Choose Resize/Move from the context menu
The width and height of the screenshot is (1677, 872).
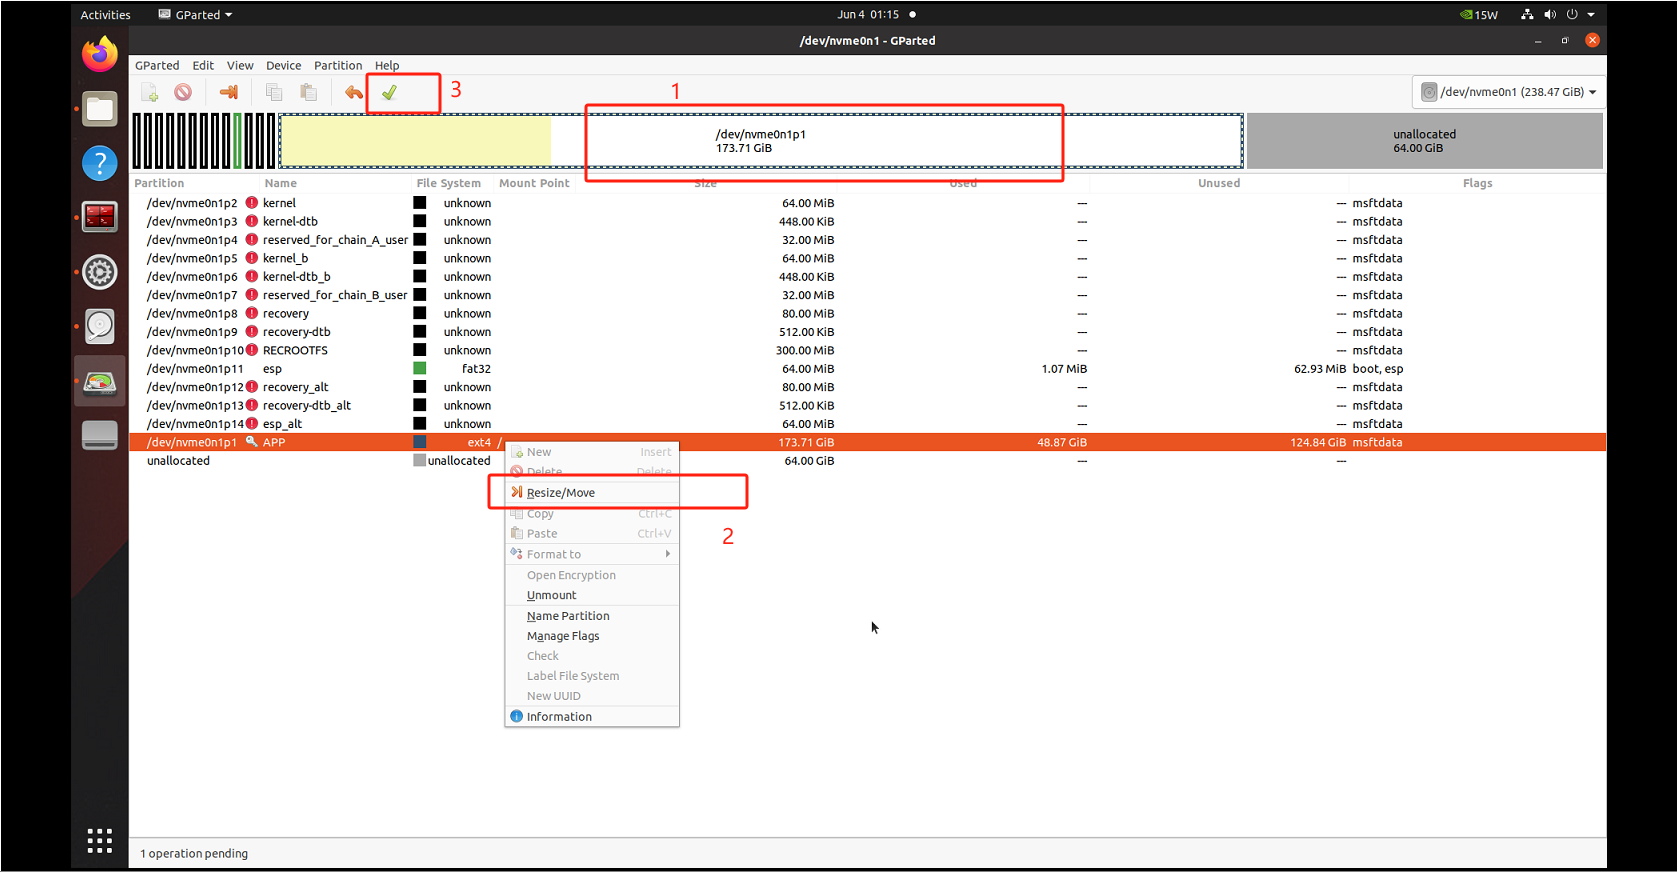(592, 492)
